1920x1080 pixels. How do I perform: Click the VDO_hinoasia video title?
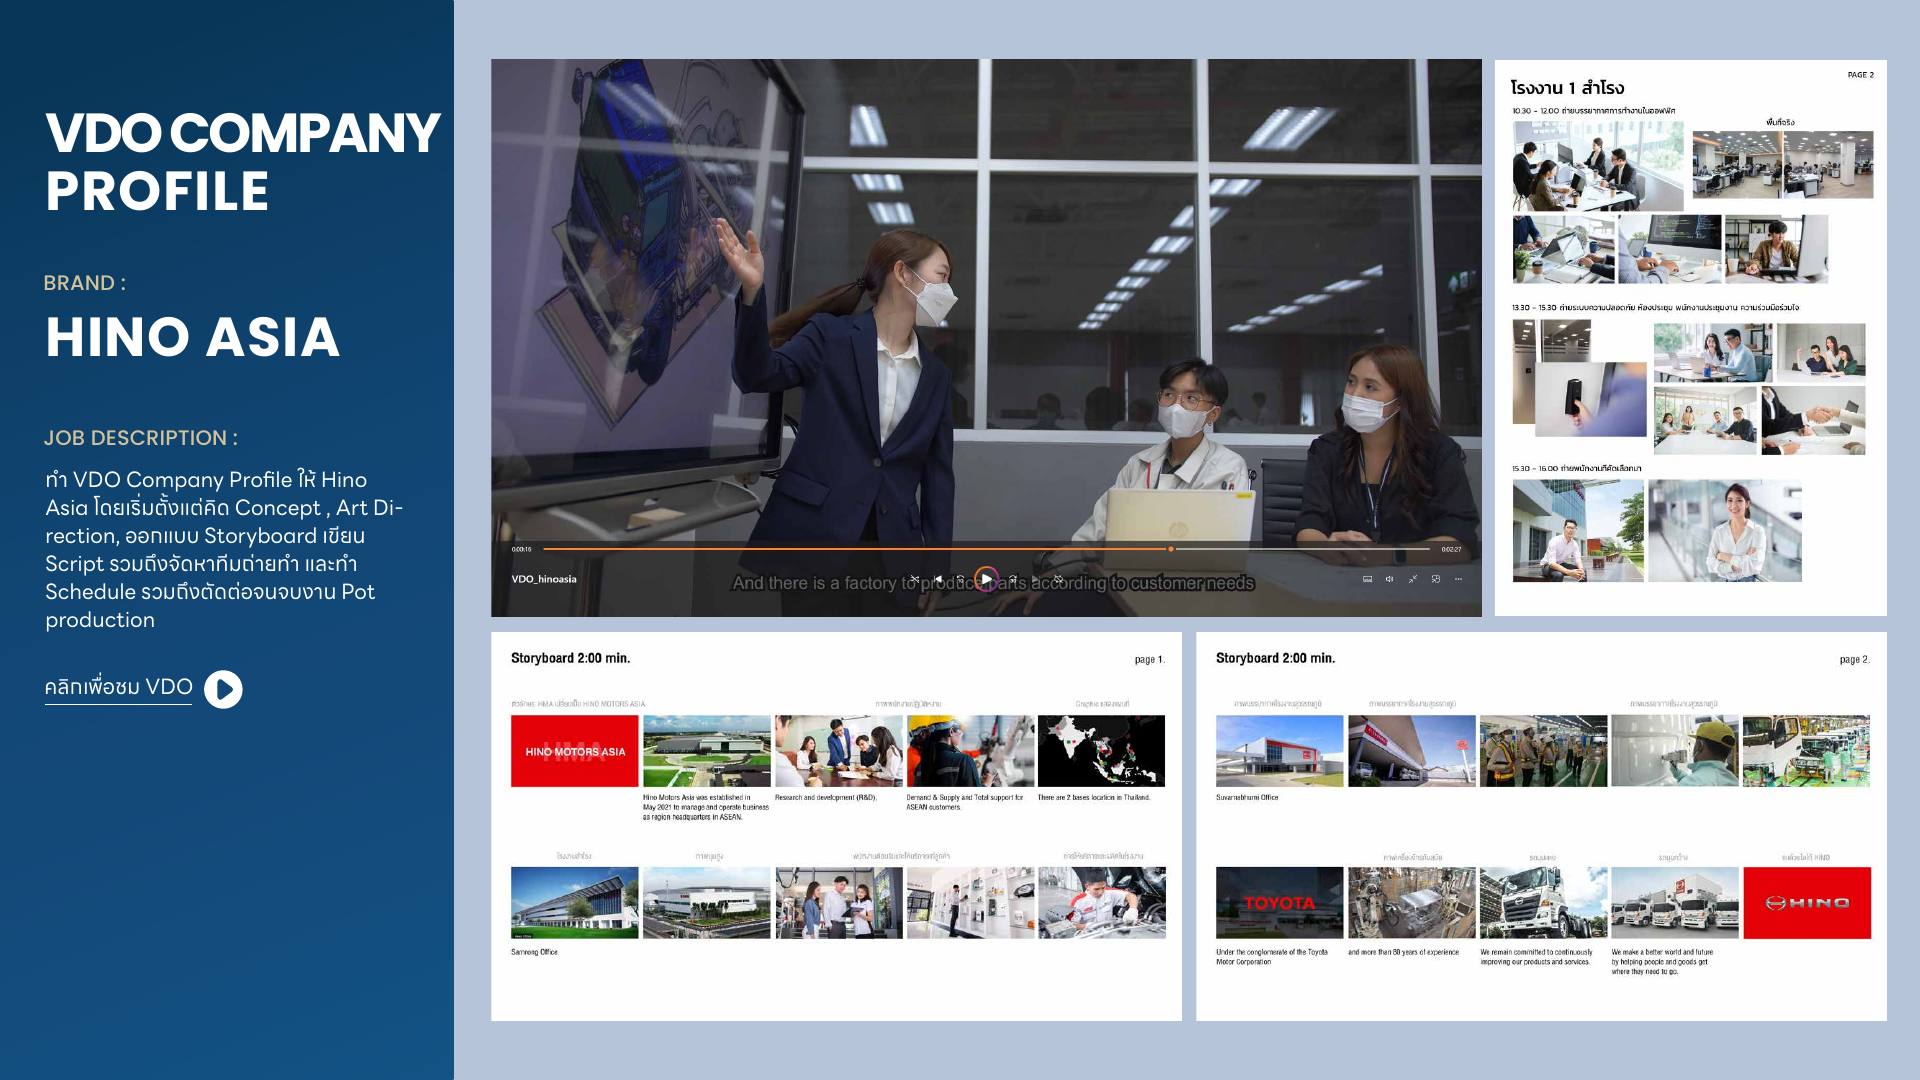point(544,579)
